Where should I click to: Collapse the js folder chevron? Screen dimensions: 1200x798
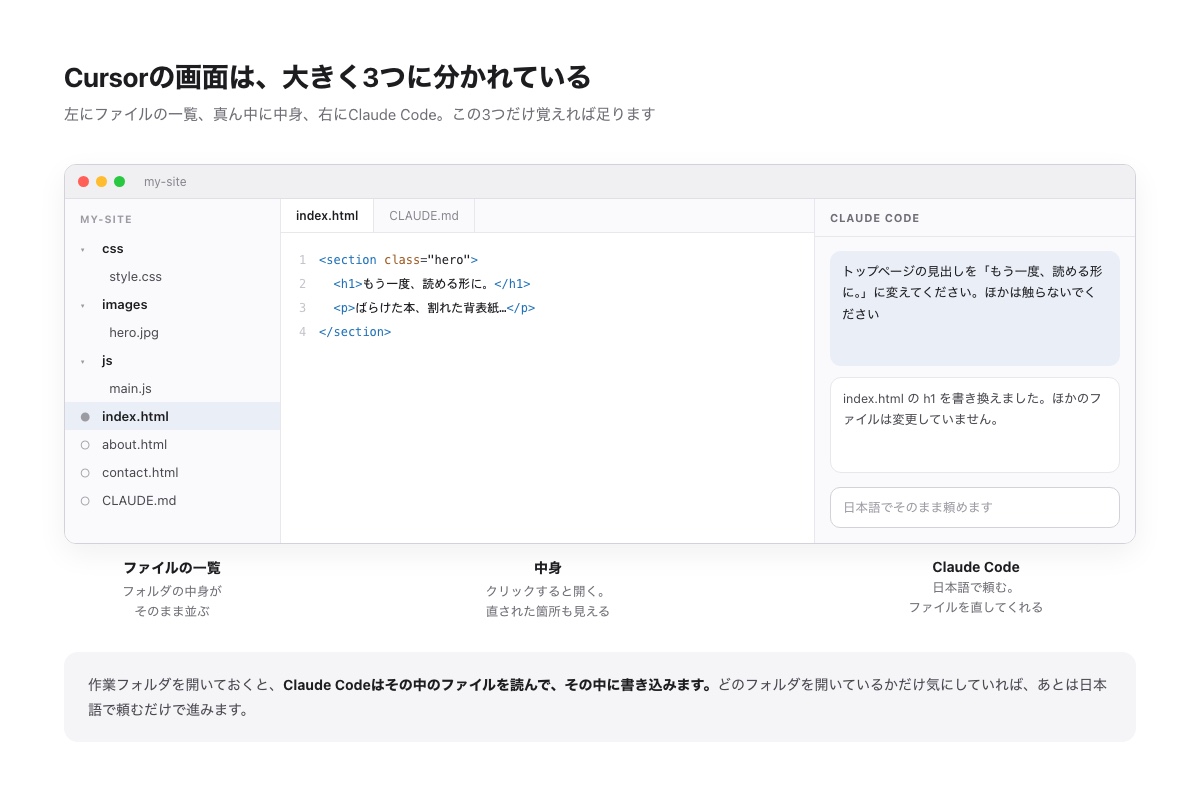click(x=83, y=361)
